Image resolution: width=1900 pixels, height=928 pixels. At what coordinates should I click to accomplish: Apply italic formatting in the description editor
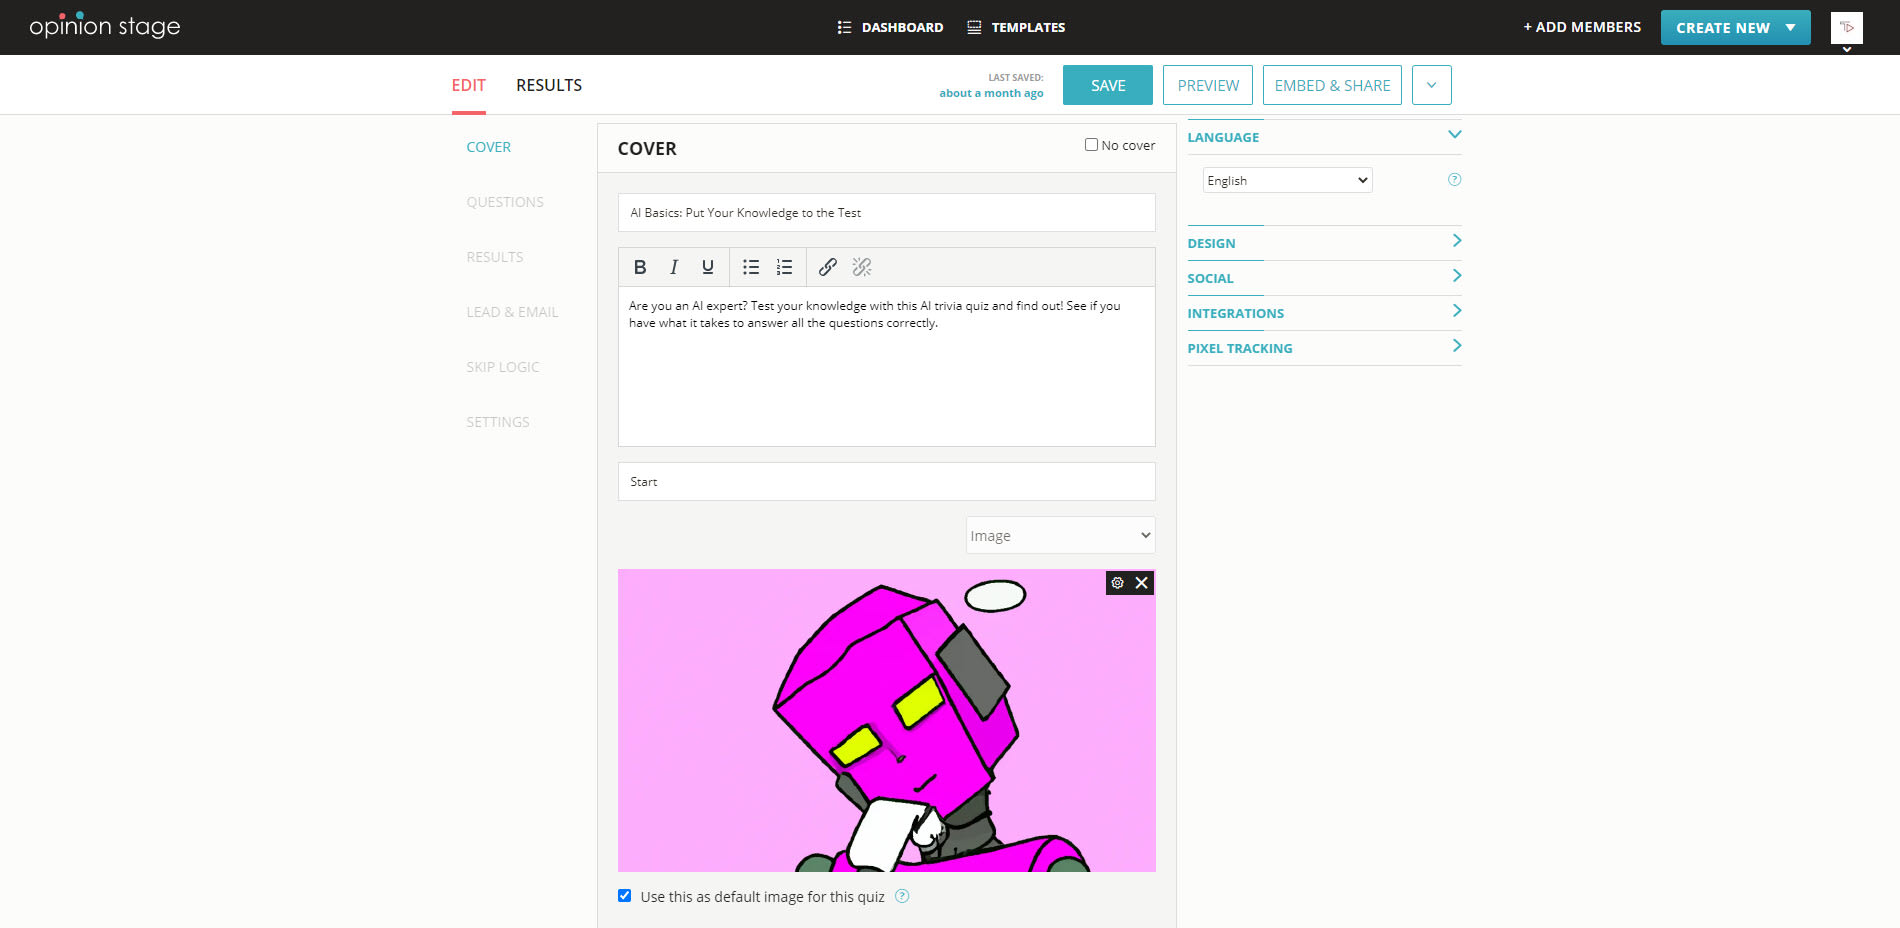point(674,266)
